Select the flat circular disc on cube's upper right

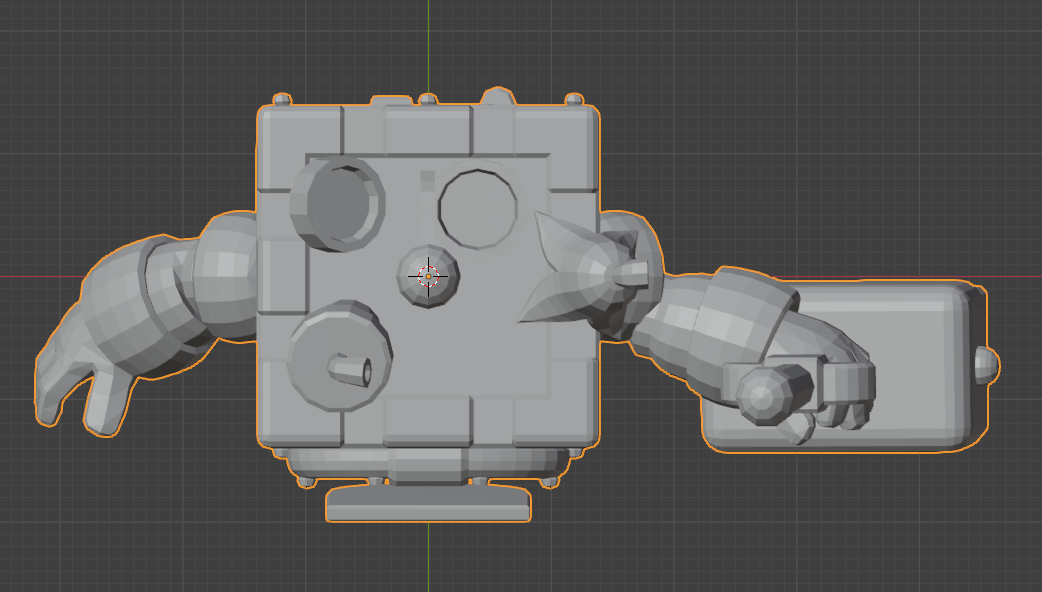(x=478, y=208)
